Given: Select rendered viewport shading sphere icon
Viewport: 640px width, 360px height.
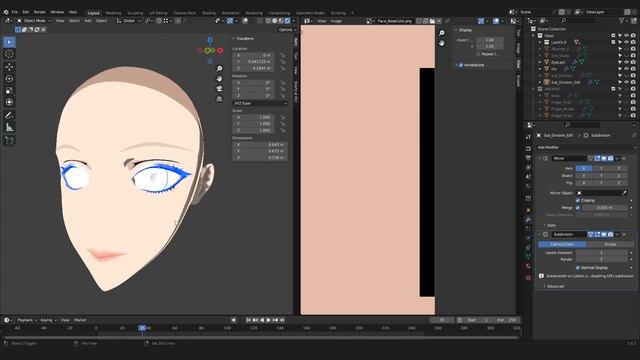Looking at the screenshot, I should coord(287,20).
